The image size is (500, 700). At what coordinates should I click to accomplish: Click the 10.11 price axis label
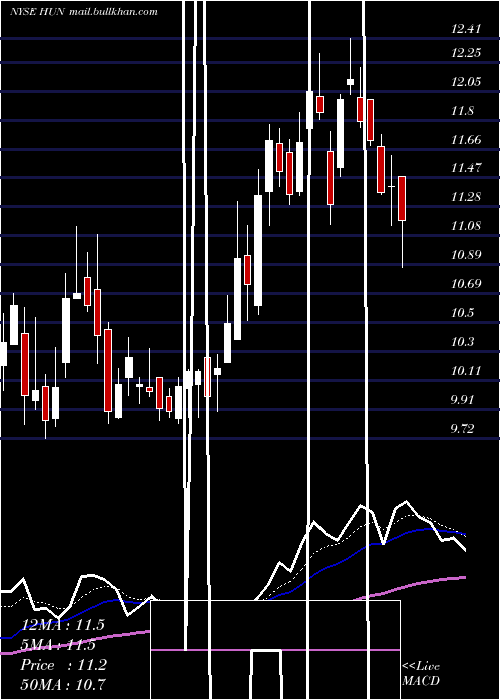(466, 371)
